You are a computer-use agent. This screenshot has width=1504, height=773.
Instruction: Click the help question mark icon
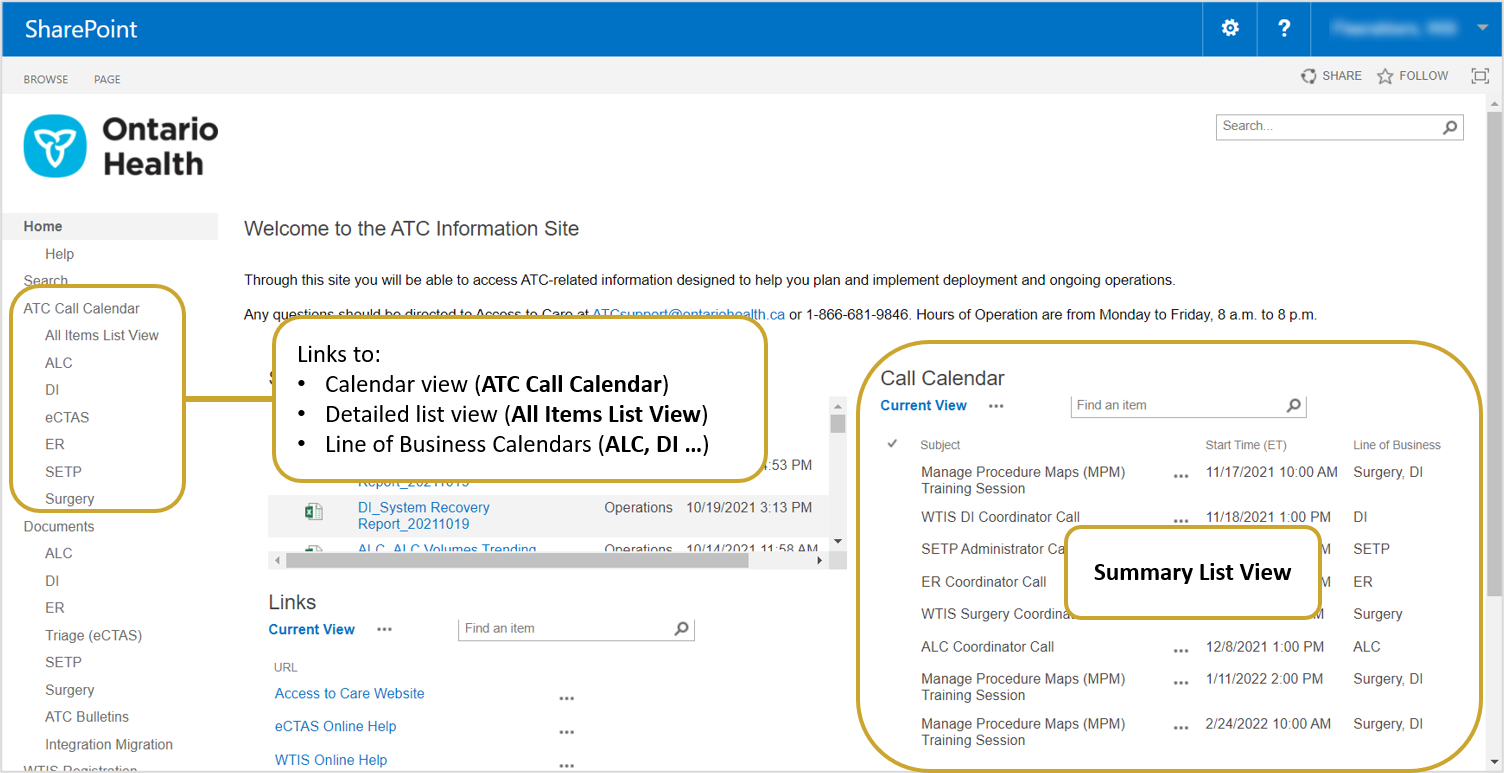[1284, 28]
